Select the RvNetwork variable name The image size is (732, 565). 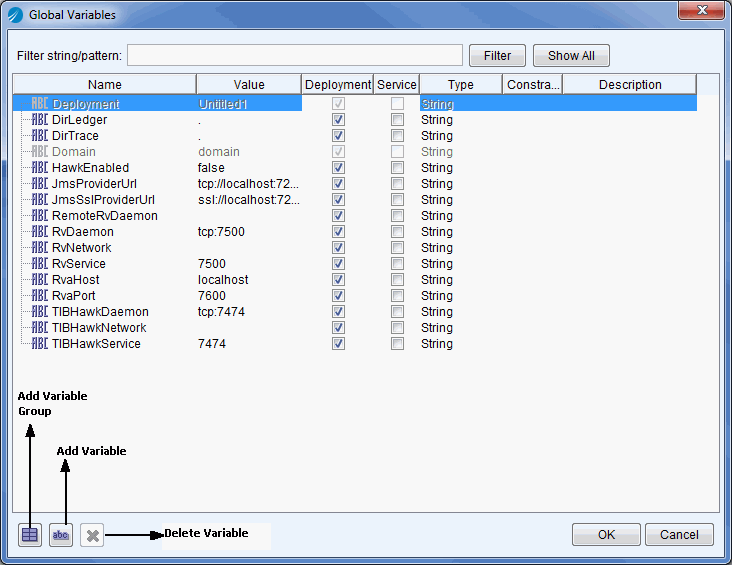tap(82, 247)
